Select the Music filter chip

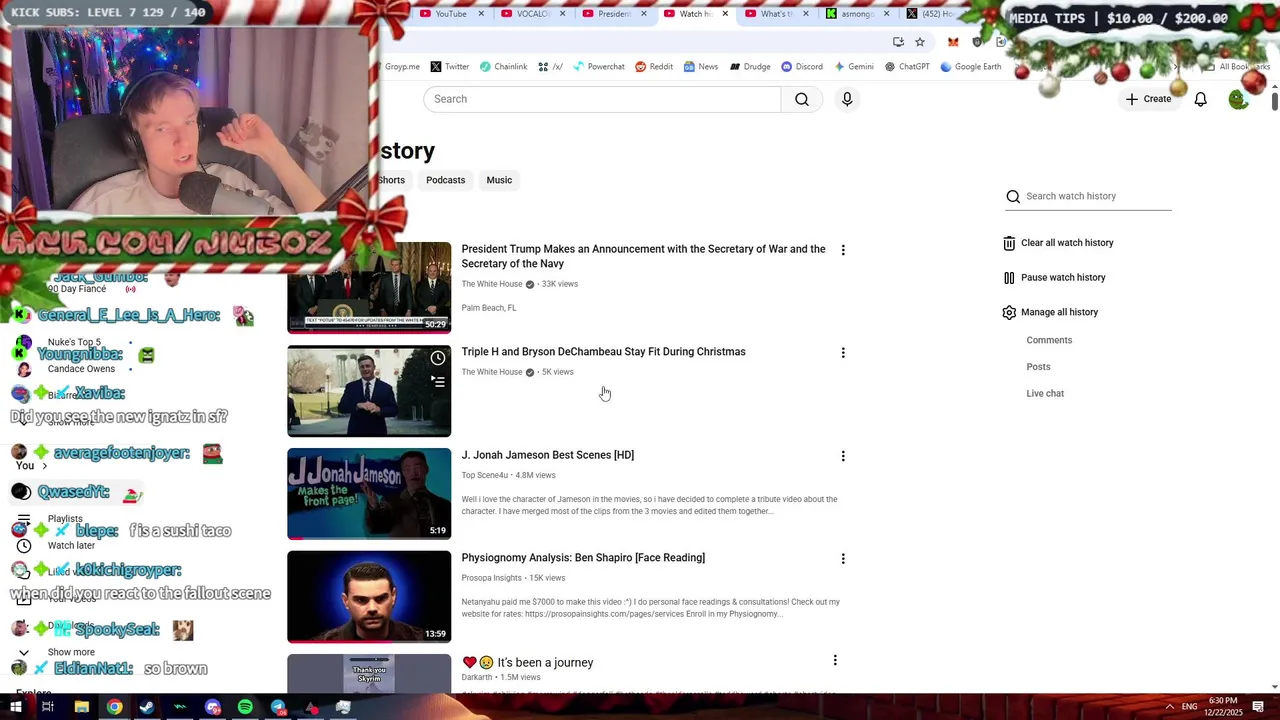tap(499, 180)
